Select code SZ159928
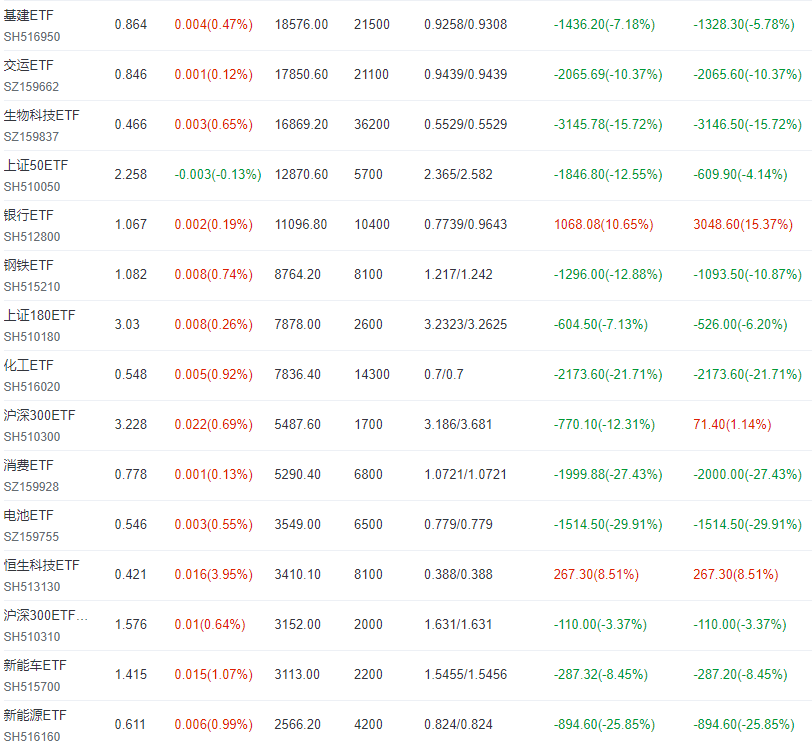Image resolution: width=812 pixels, height=748 pixels. pyautogui.click(x=32, y=486)
